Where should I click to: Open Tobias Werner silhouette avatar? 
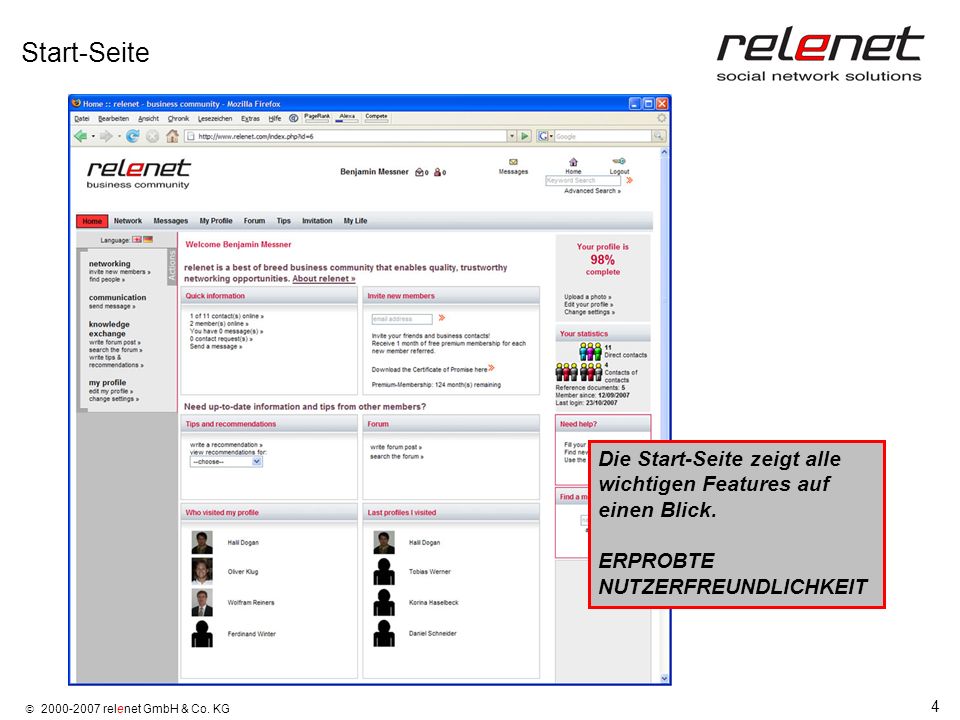click(x=384, y=571)
